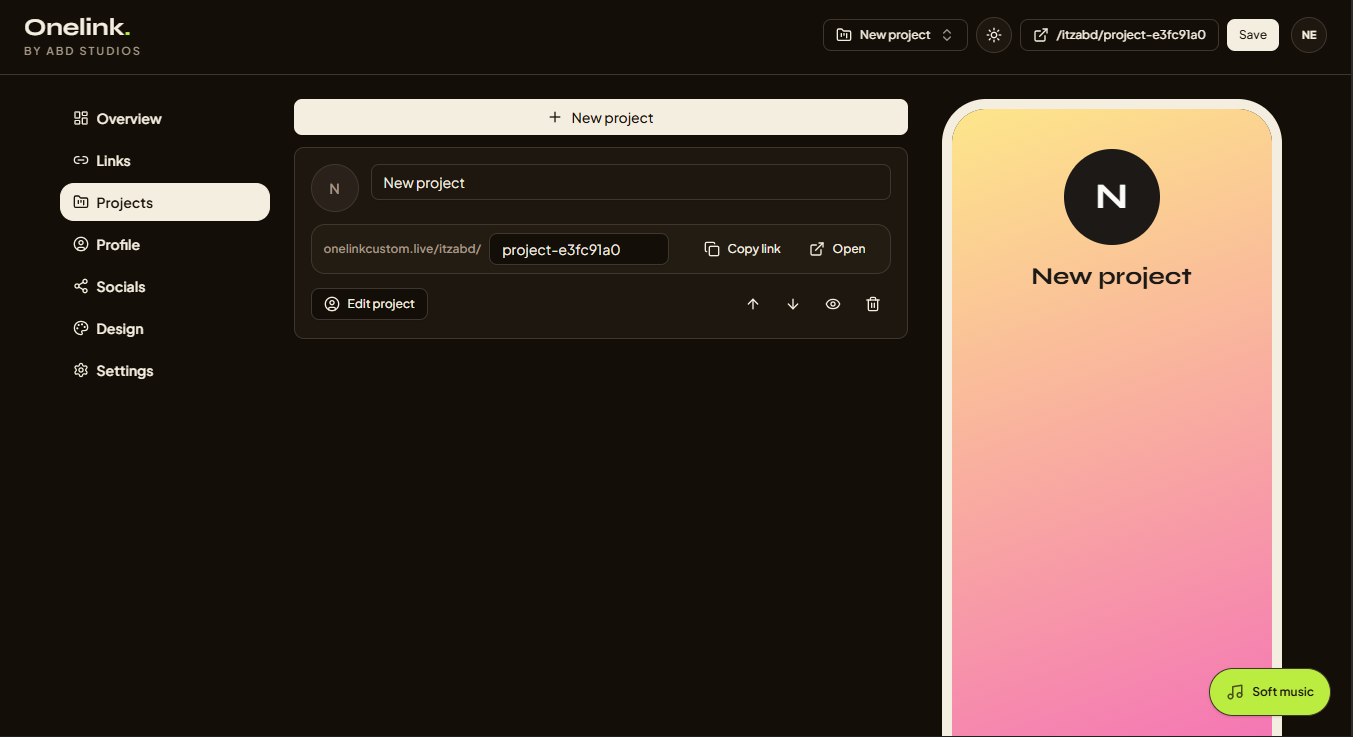This screenshot has height=737, width=1353.
Task: Delete the project using the trash icon
Action: pyautogui.click(x=873, y=304)
